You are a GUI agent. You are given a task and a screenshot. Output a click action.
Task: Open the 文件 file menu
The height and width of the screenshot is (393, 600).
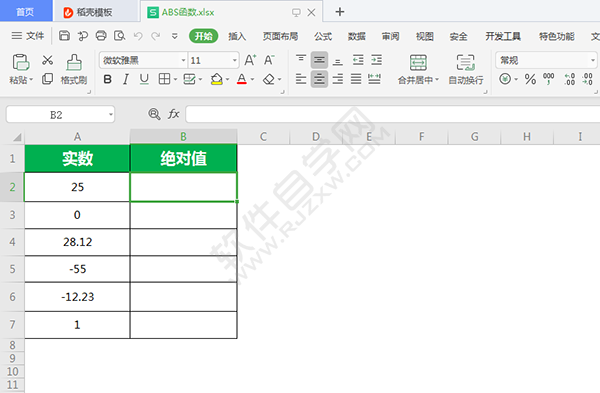(28, 36)
